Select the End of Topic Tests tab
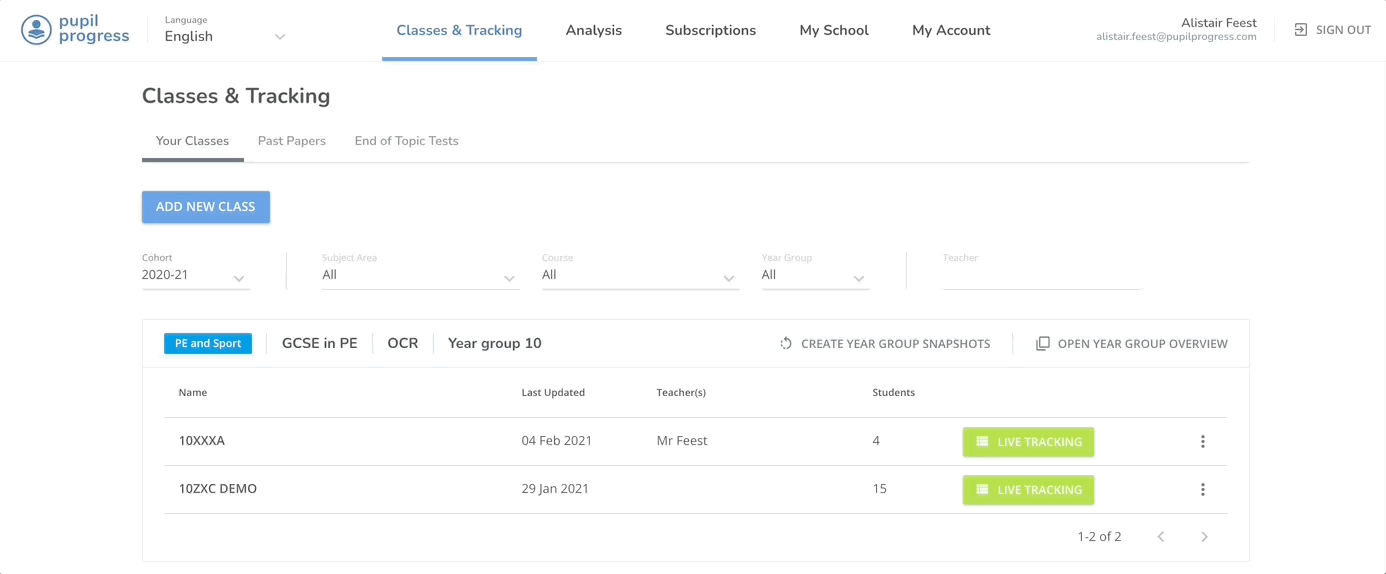1386x574 pixels. pyautogui.click(x=406, y=141)
